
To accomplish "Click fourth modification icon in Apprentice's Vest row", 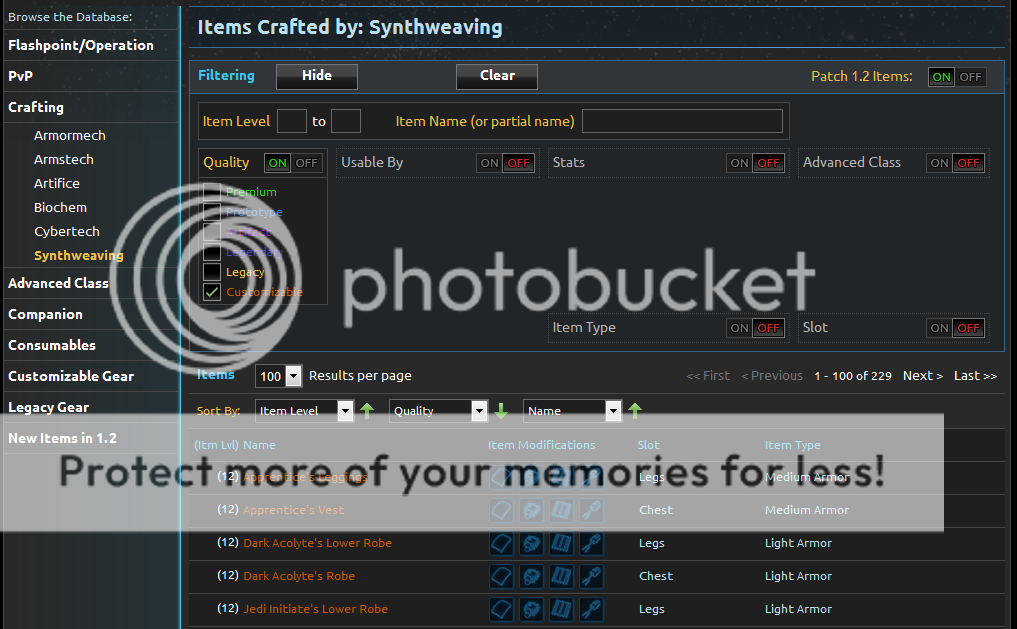I will point(591,510).
